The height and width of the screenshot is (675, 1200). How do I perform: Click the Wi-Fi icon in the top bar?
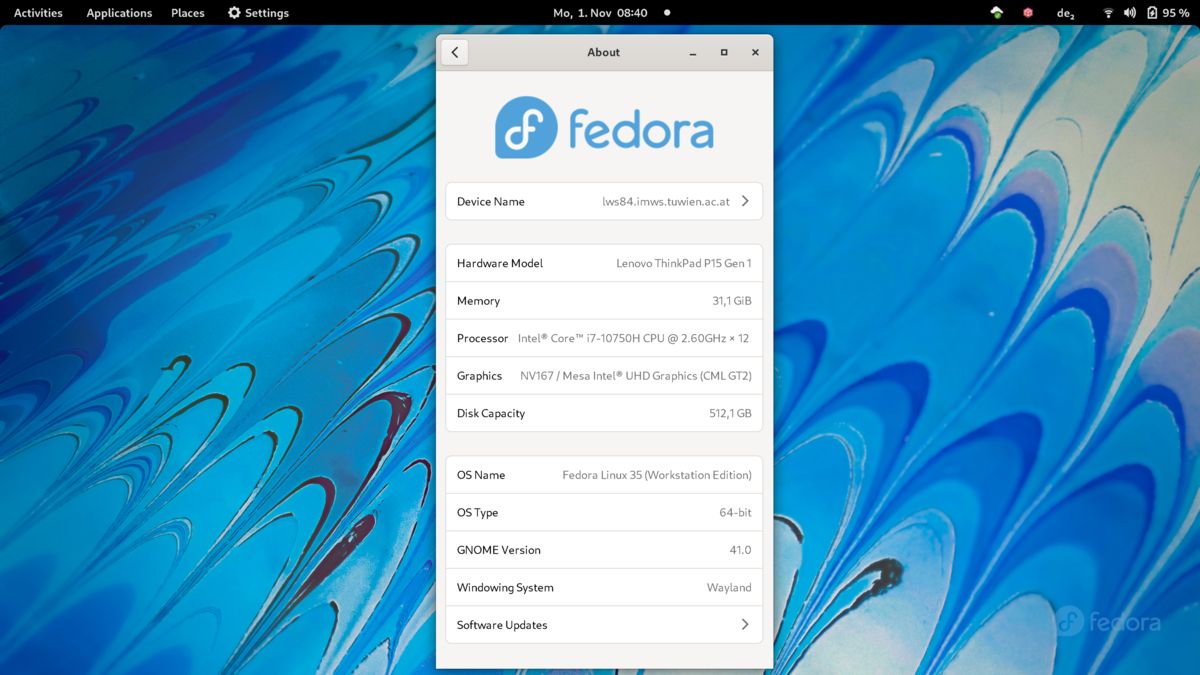click(x=1108, y=13)
